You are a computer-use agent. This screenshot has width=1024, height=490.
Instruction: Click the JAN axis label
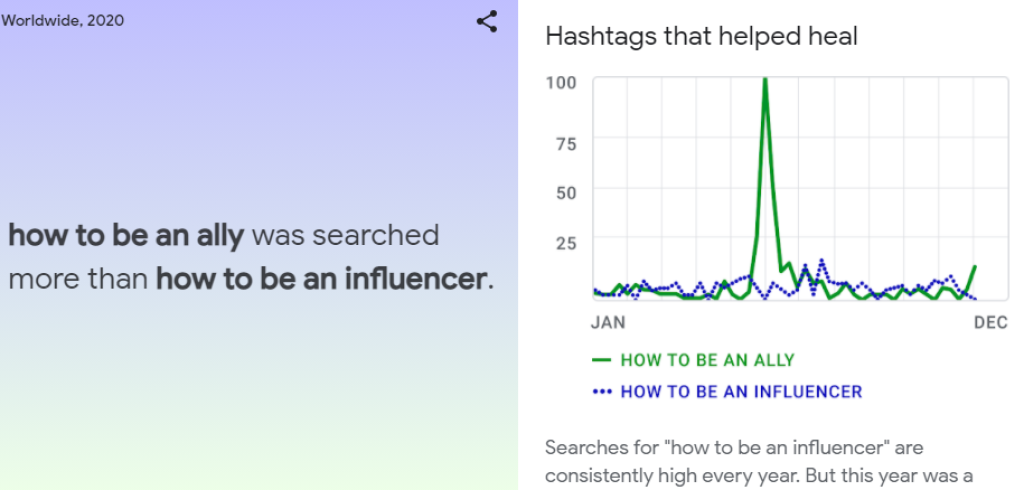tap(607, 322)
